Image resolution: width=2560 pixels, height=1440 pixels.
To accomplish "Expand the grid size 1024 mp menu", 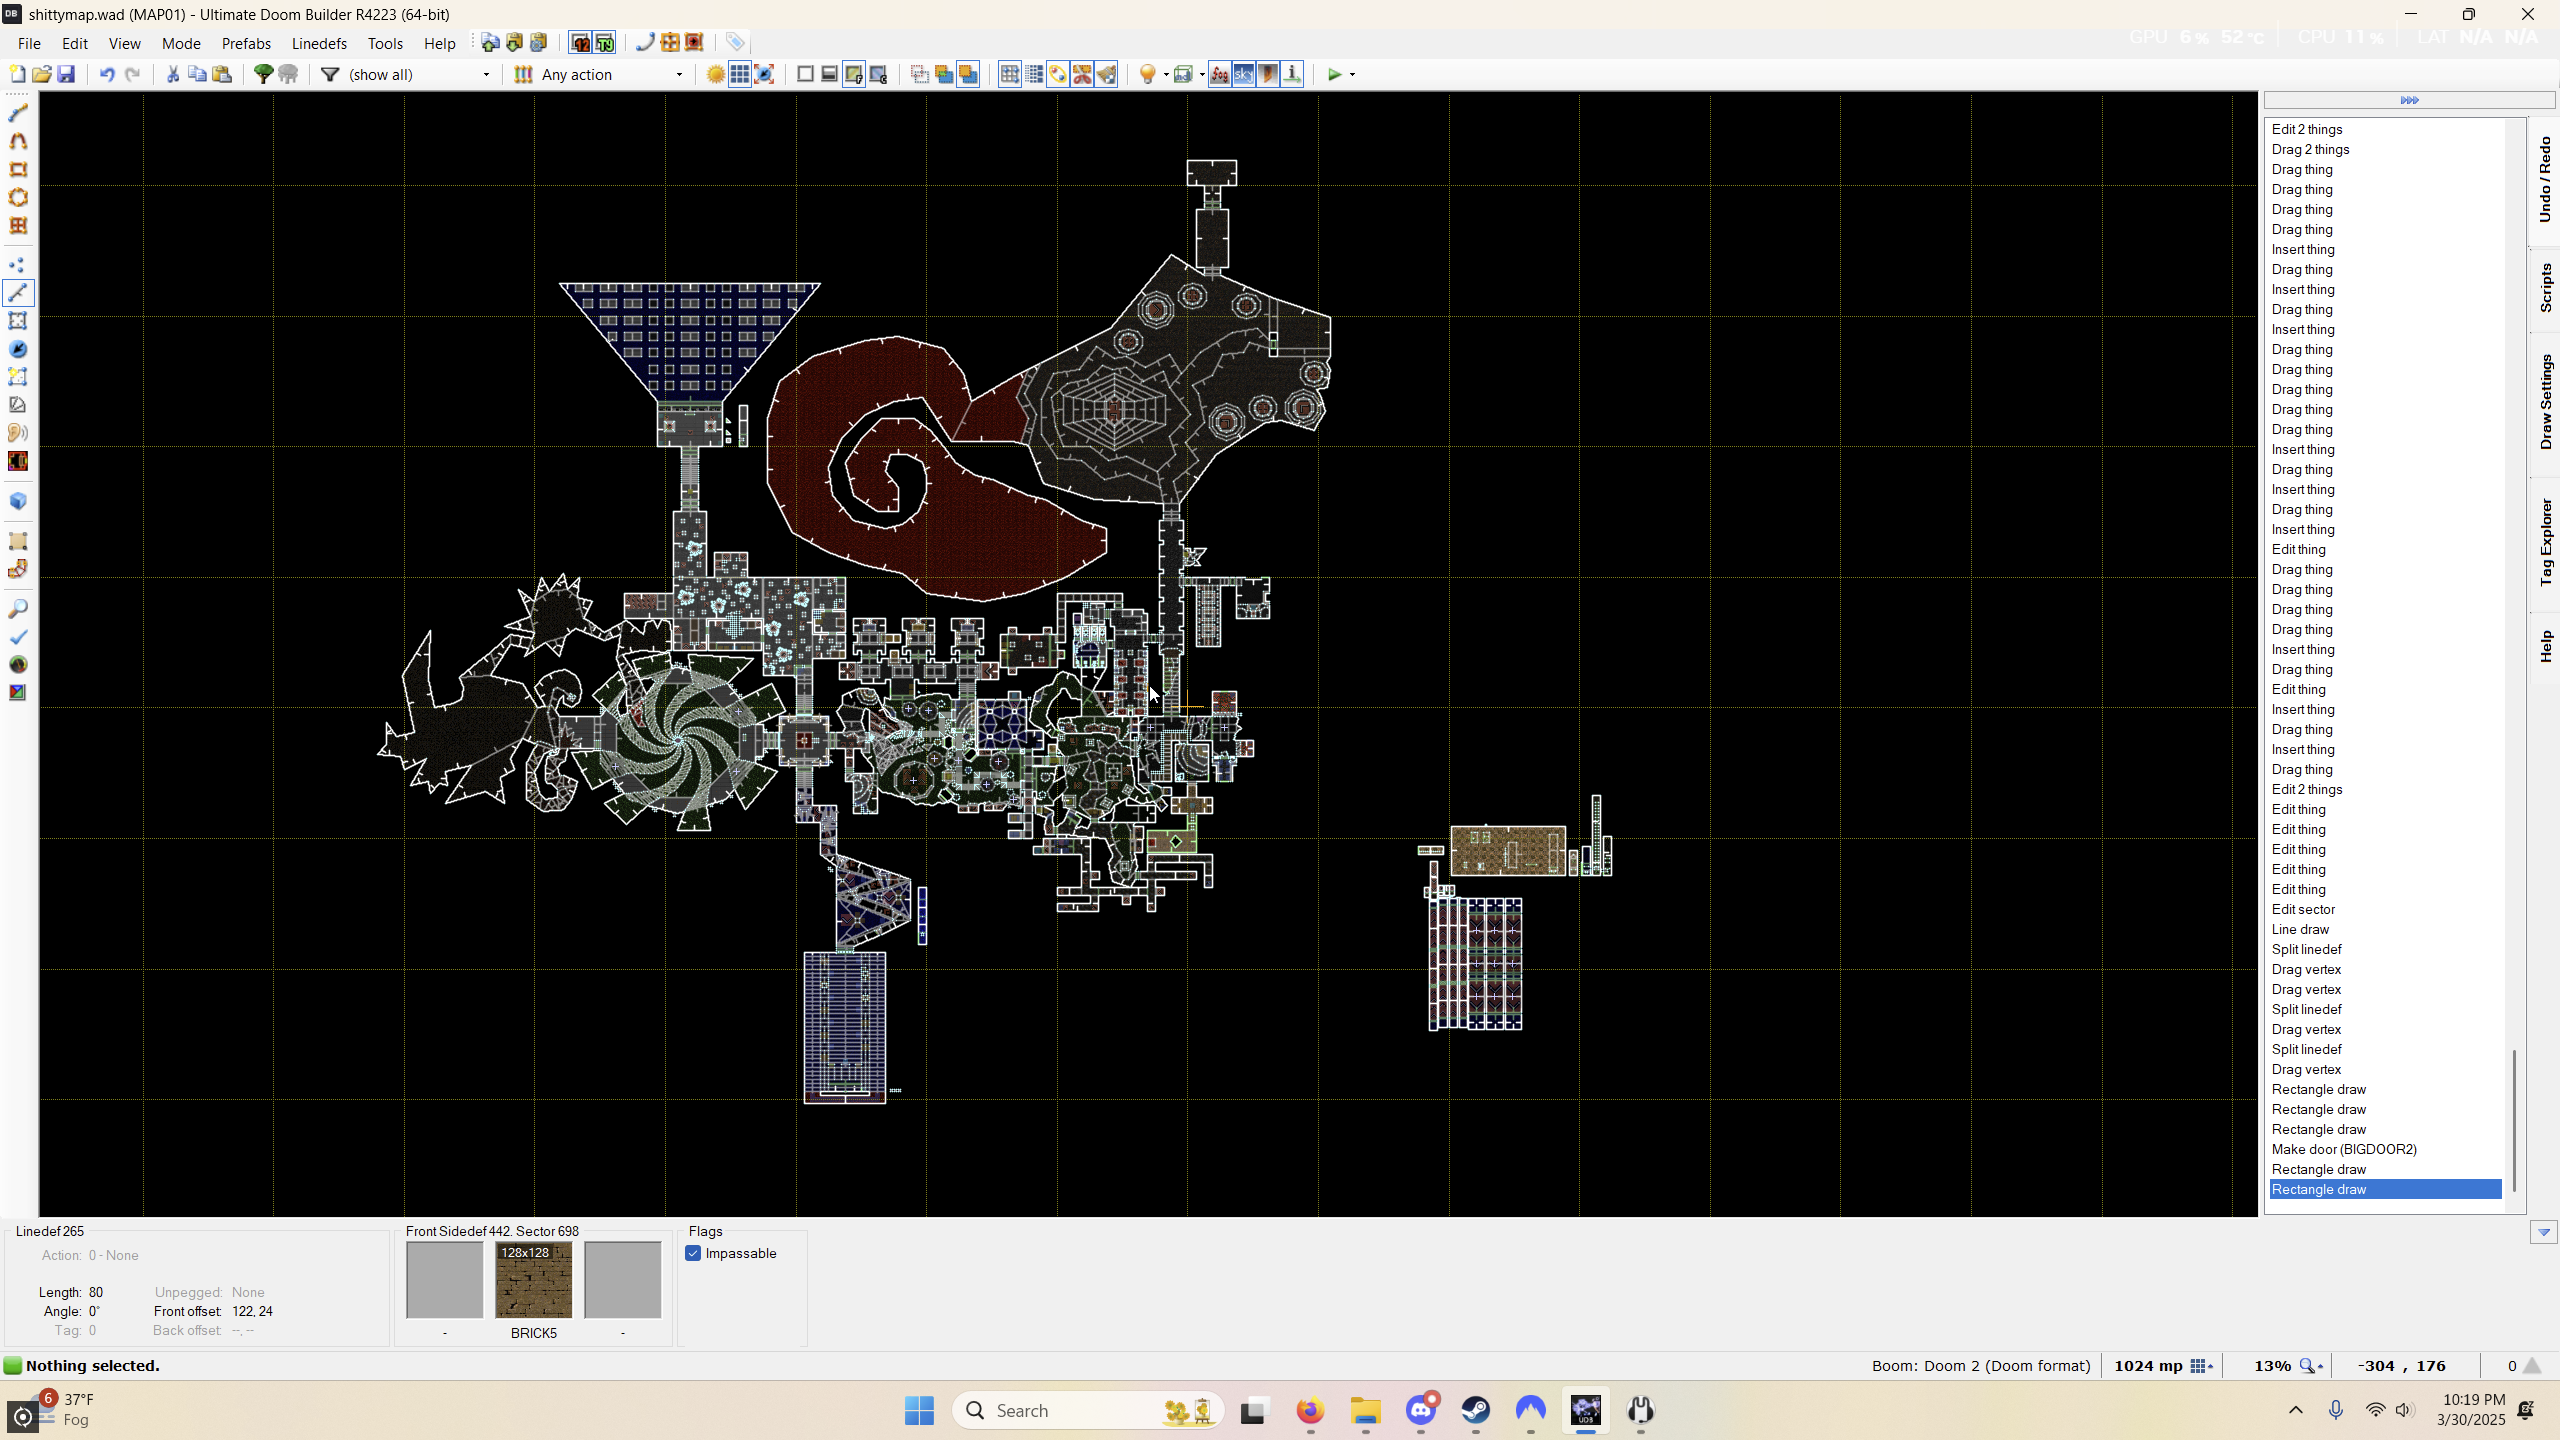I will coord(2201,1366).
